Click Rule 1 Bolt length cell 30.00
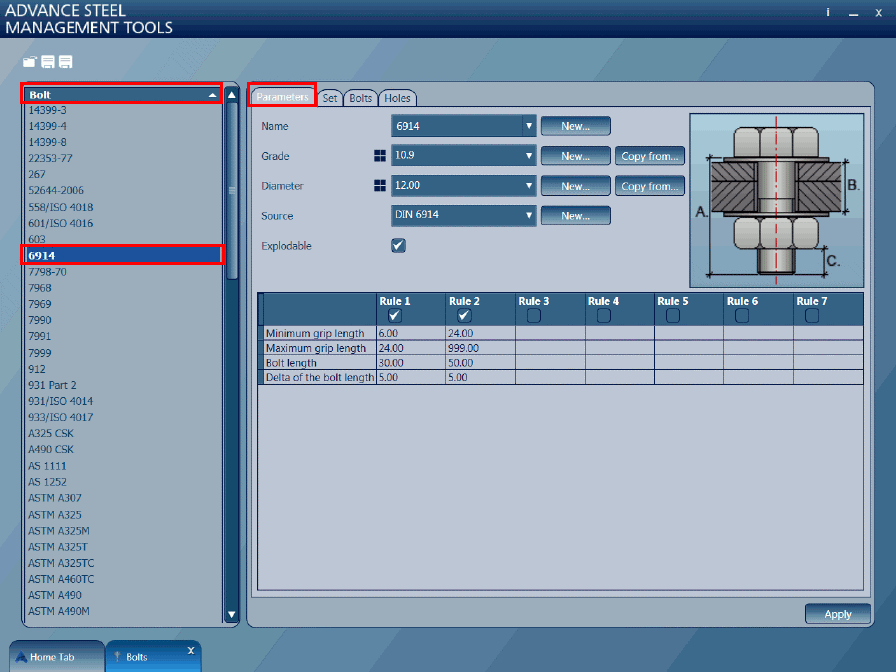The height and width of the screenshot is (672, 896). pyautogui.click(x=411, y=363)
